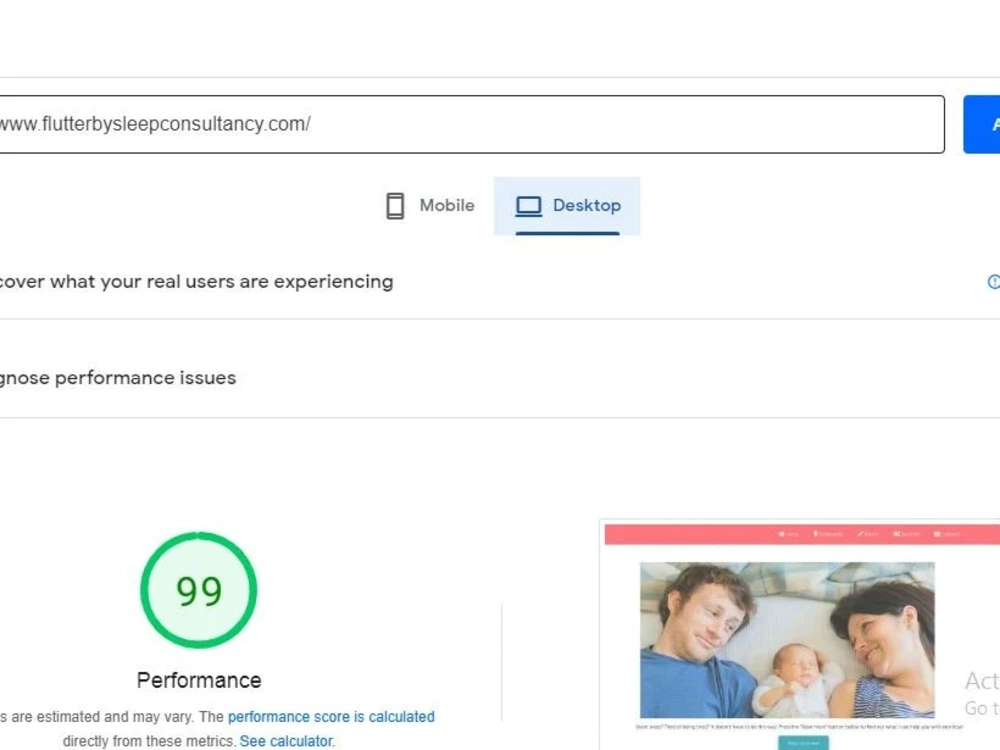Click the pink navigation bar in preview
1000x750 pixels.
pyautogui.click(x=802, y=534)
